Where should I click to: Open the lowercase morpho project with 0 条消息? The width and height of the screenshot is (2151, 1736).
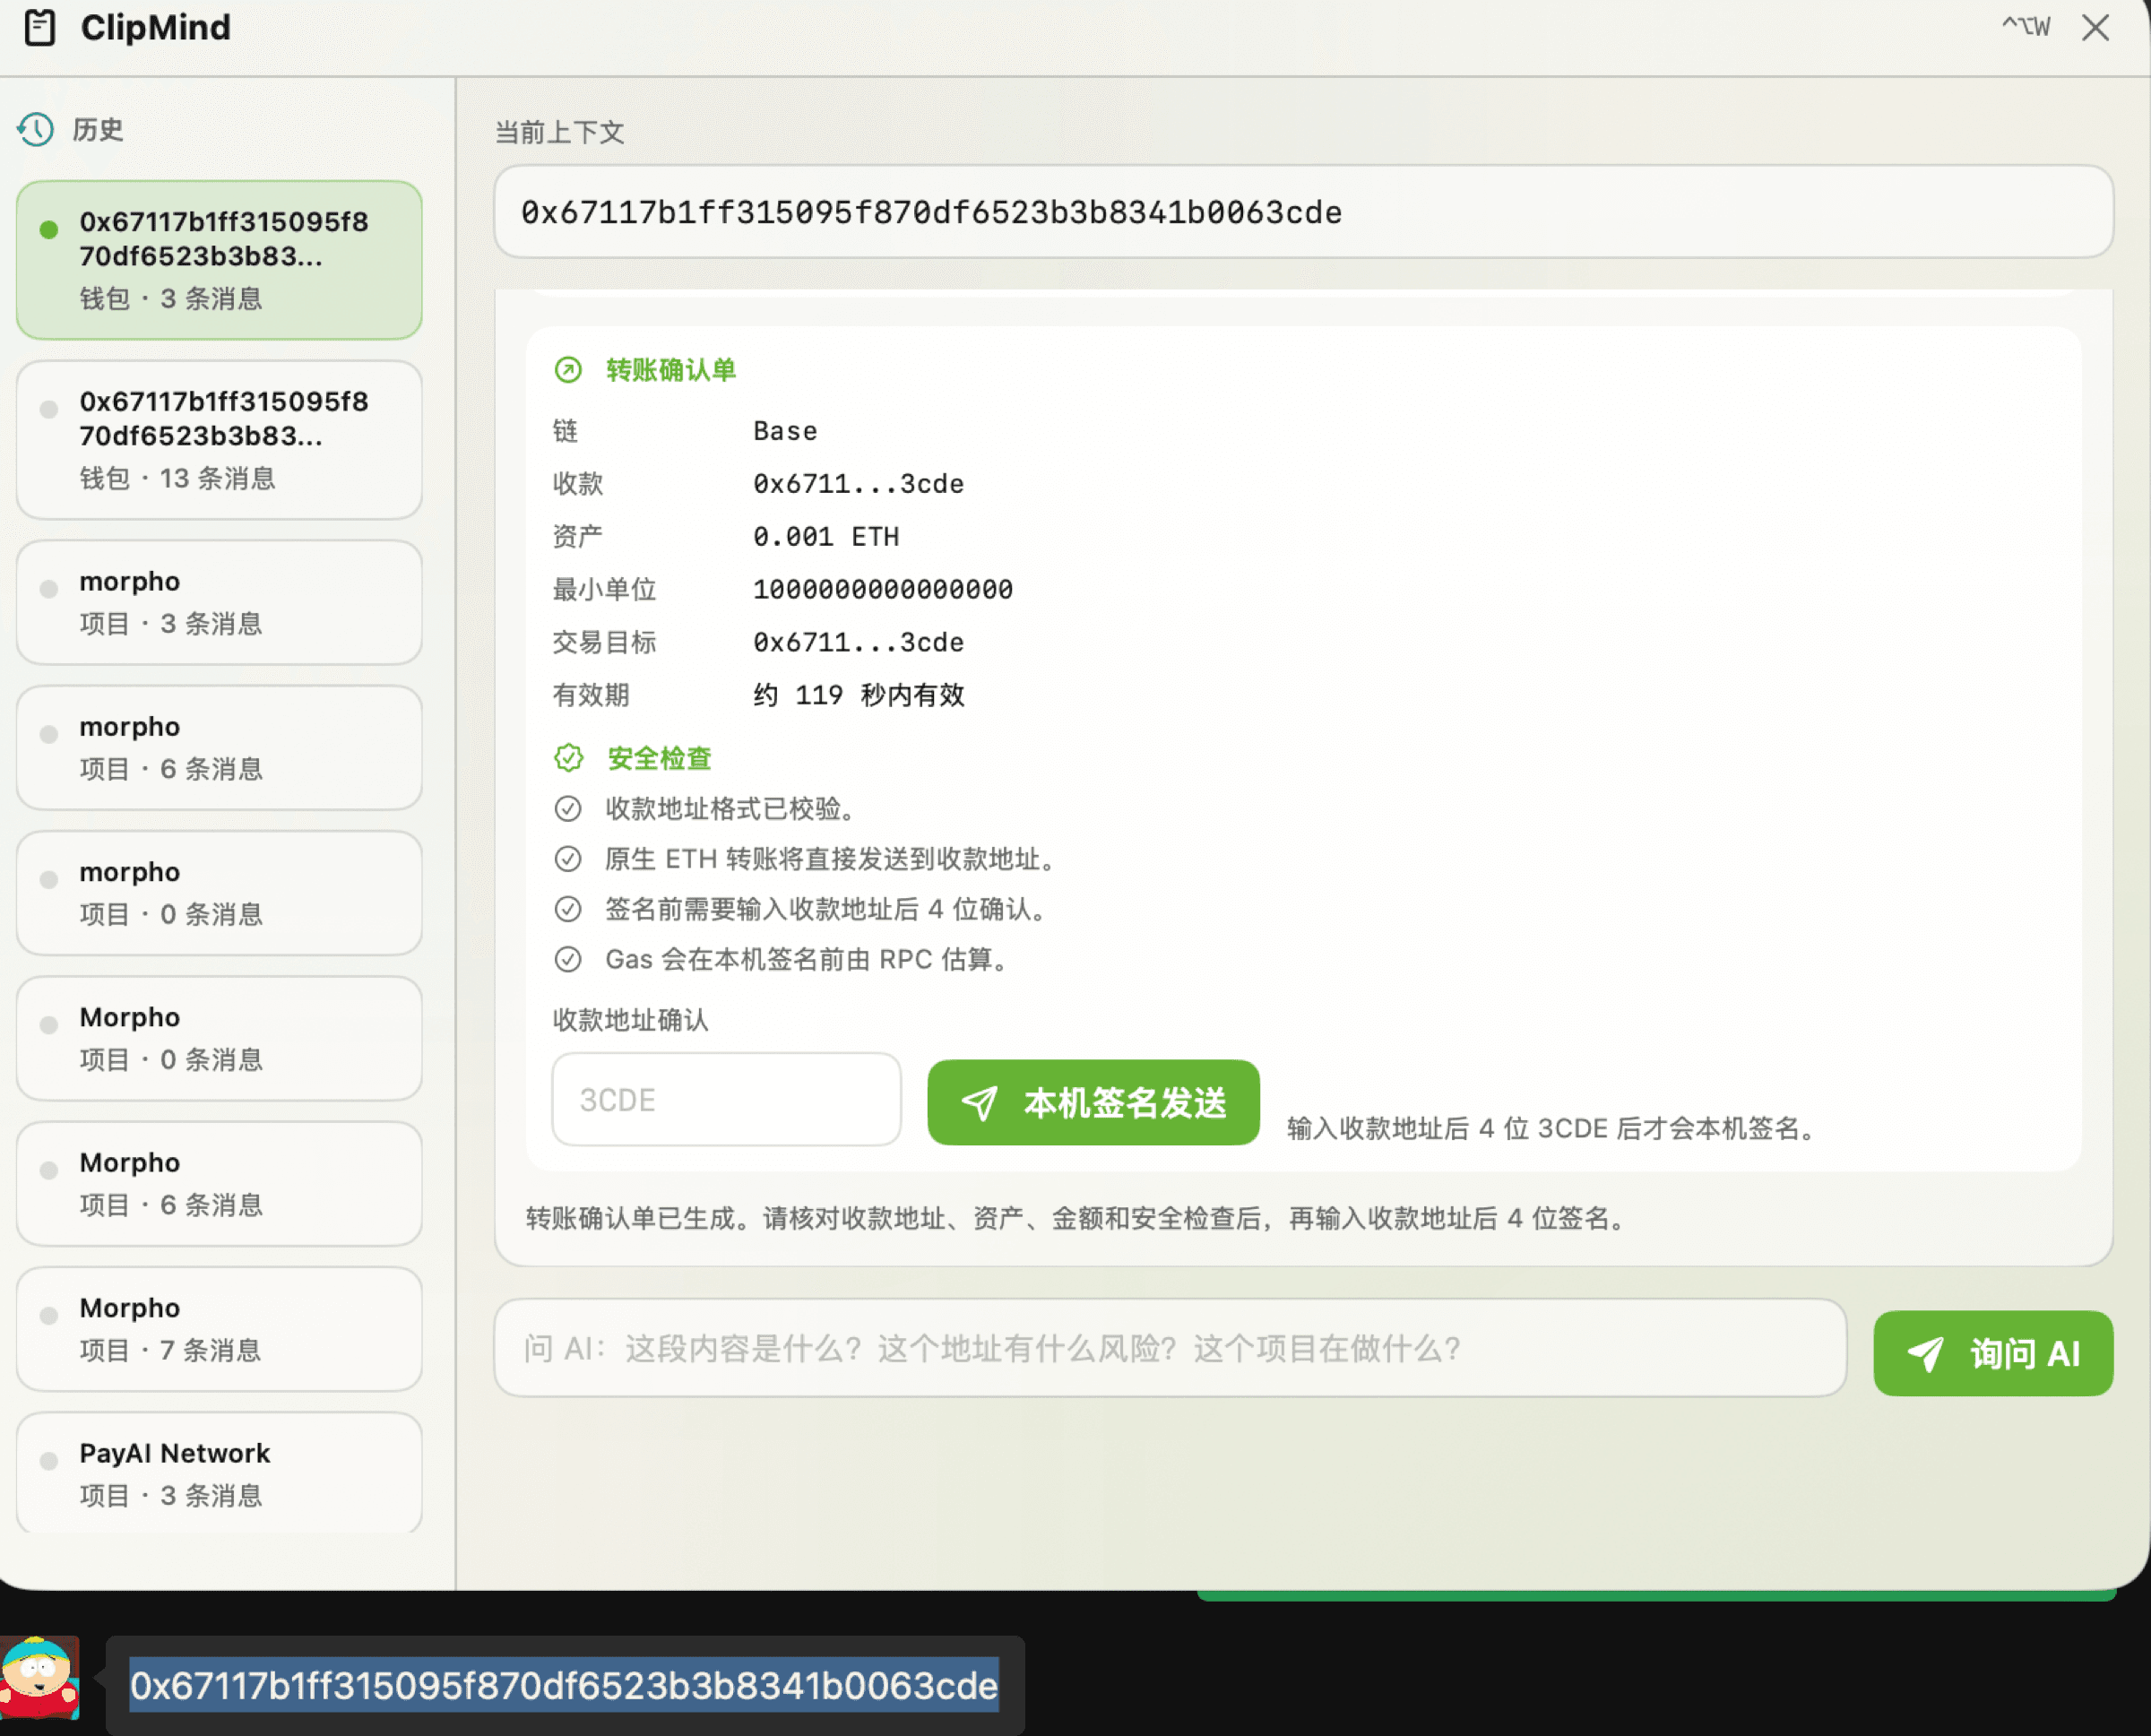click(219, 893)
